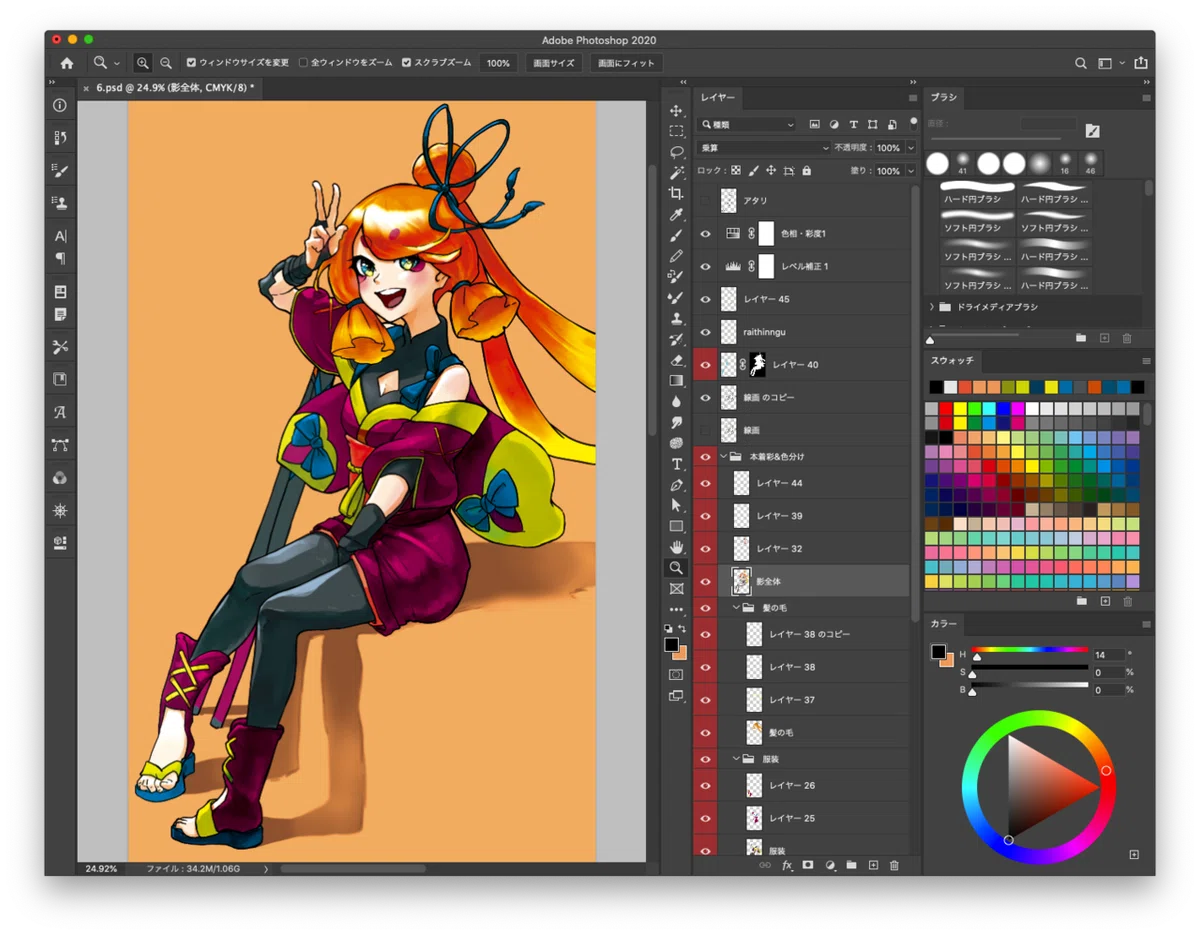The width and height of the screenshot is (1200, 935).
Task: Toggle Quick Mask mode
Action: click(677, 675)
